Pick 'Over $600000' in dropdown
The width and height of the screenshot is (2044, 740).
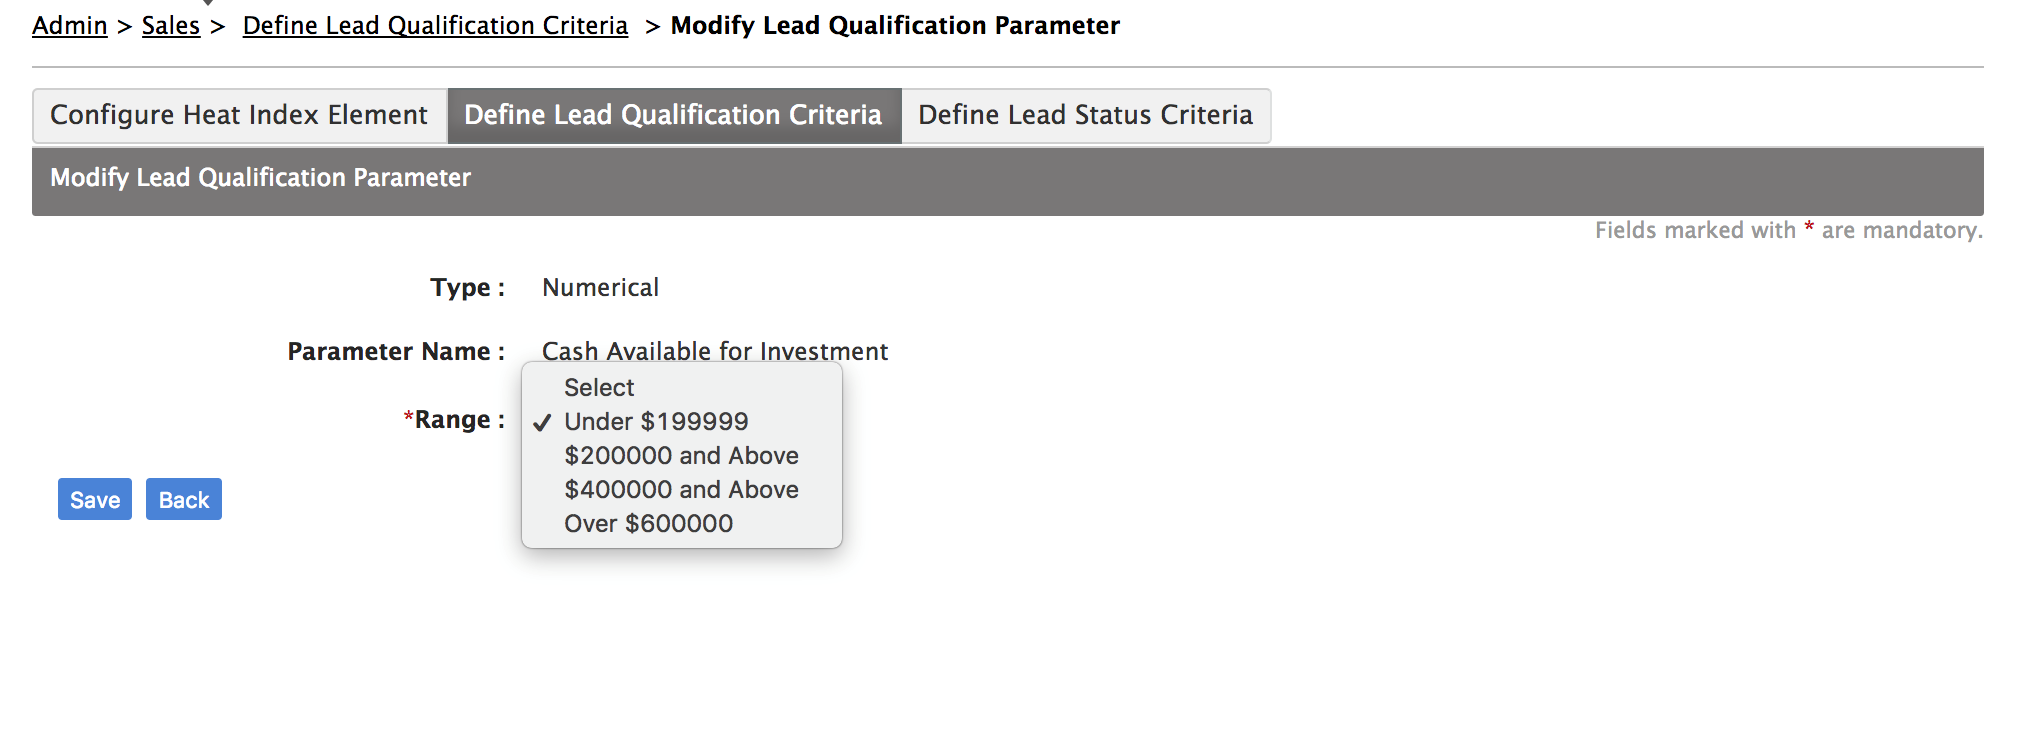click(x=648, y=524)
